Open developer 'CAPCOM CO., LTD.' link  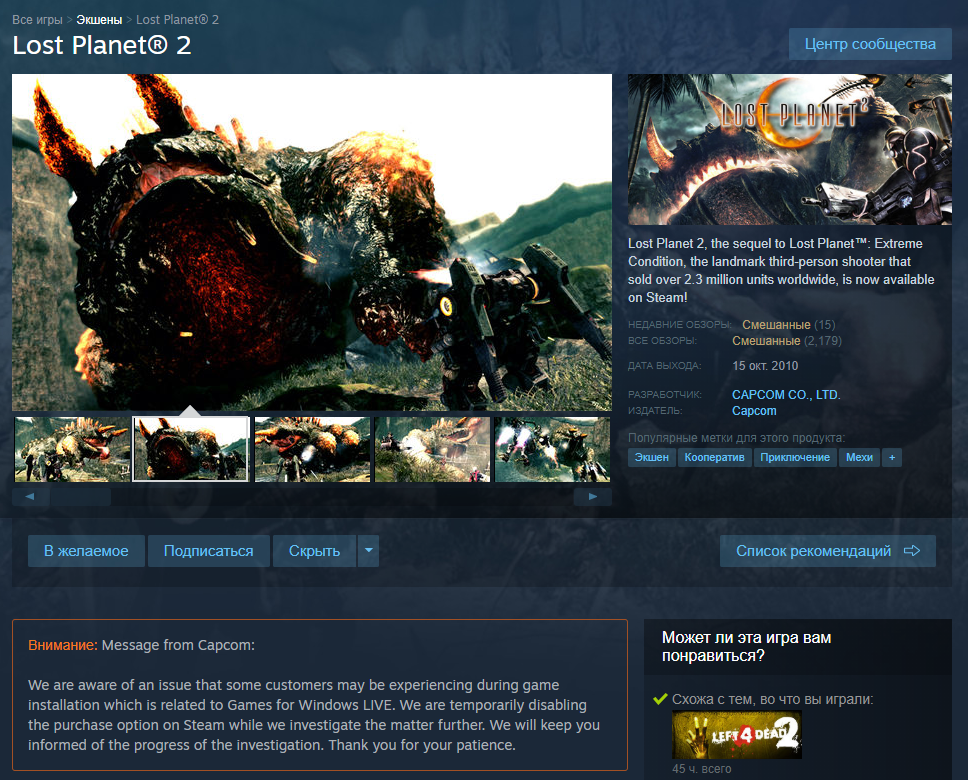(x=786, y=395)
